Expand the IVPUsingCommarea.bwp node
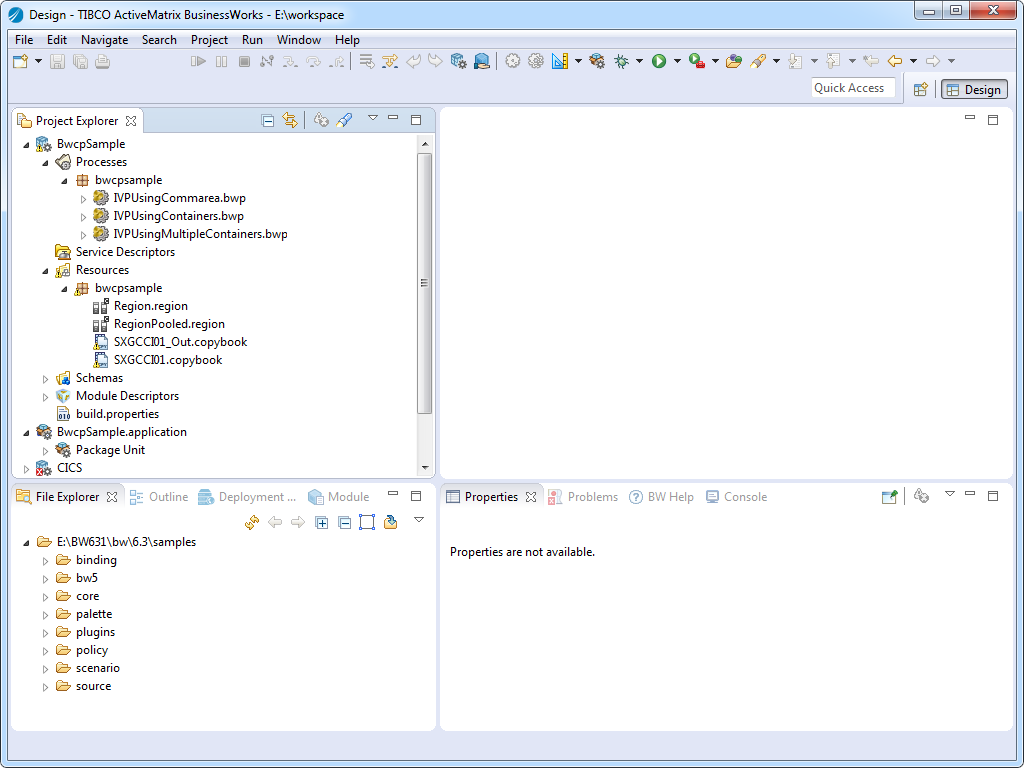Screen dimensions: 1024x768 pyautogui.click(x=84, y=199)
